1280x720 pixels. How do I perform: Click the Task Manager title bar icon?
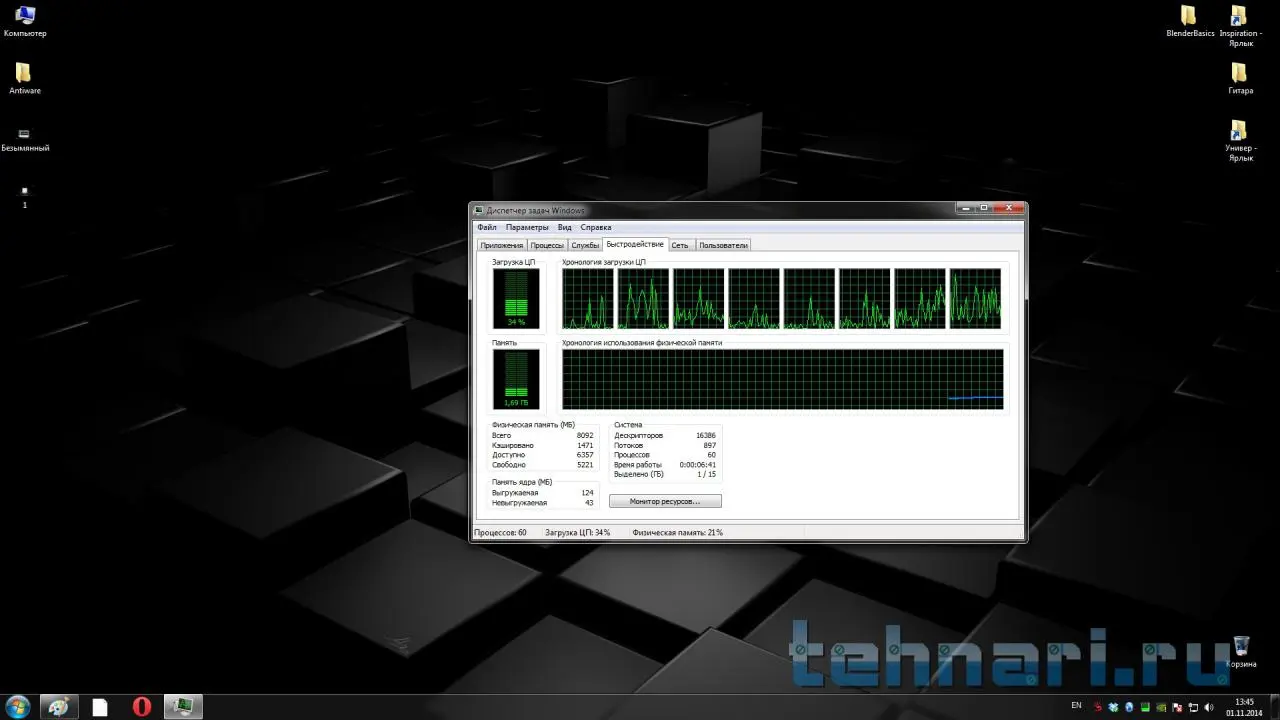[479, 210]
